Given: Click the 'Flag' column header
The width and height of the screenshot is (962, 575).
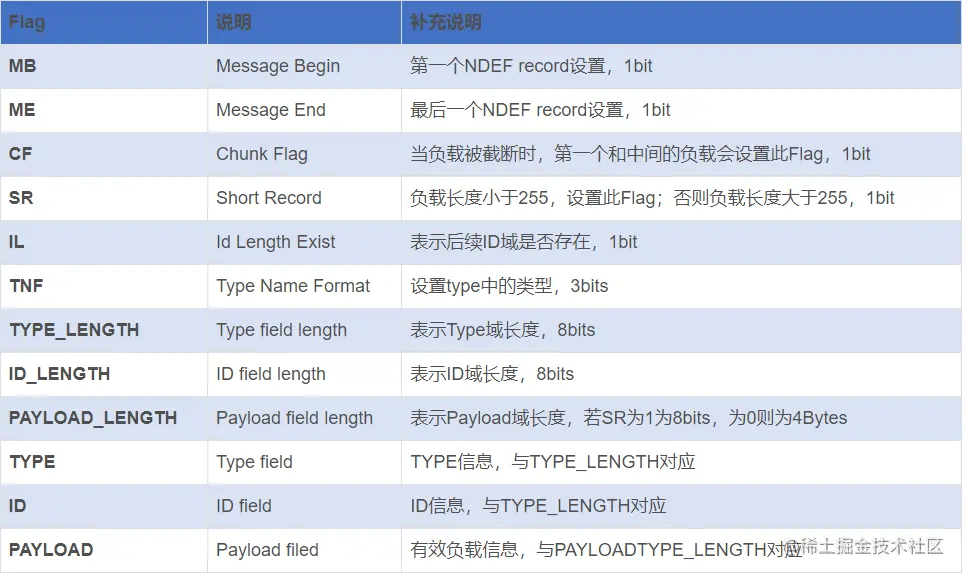Looking at the screenshot, I should pos(104,22).
